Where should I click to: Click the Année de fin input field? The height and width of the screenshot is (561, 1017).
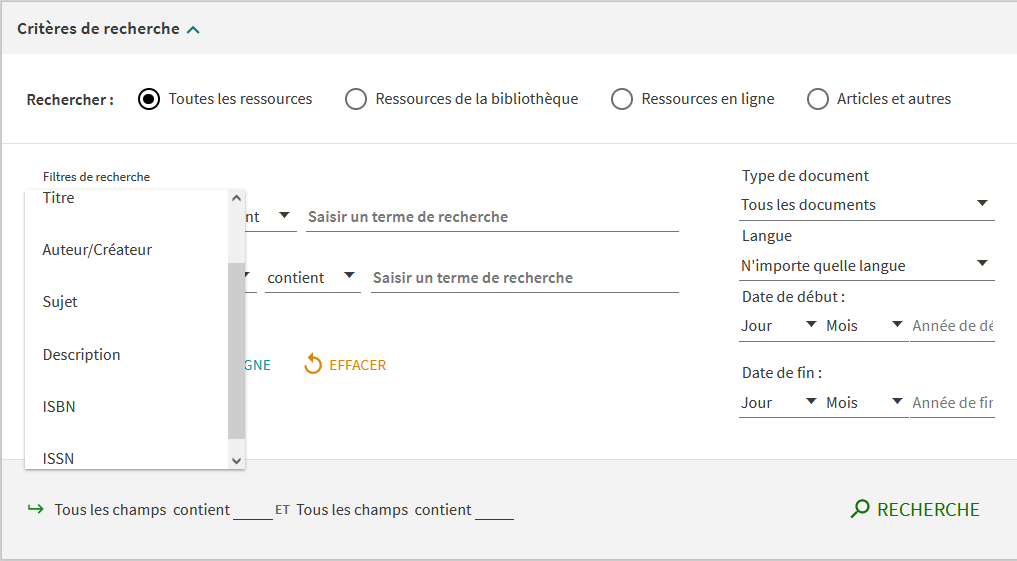coord(952,403)
